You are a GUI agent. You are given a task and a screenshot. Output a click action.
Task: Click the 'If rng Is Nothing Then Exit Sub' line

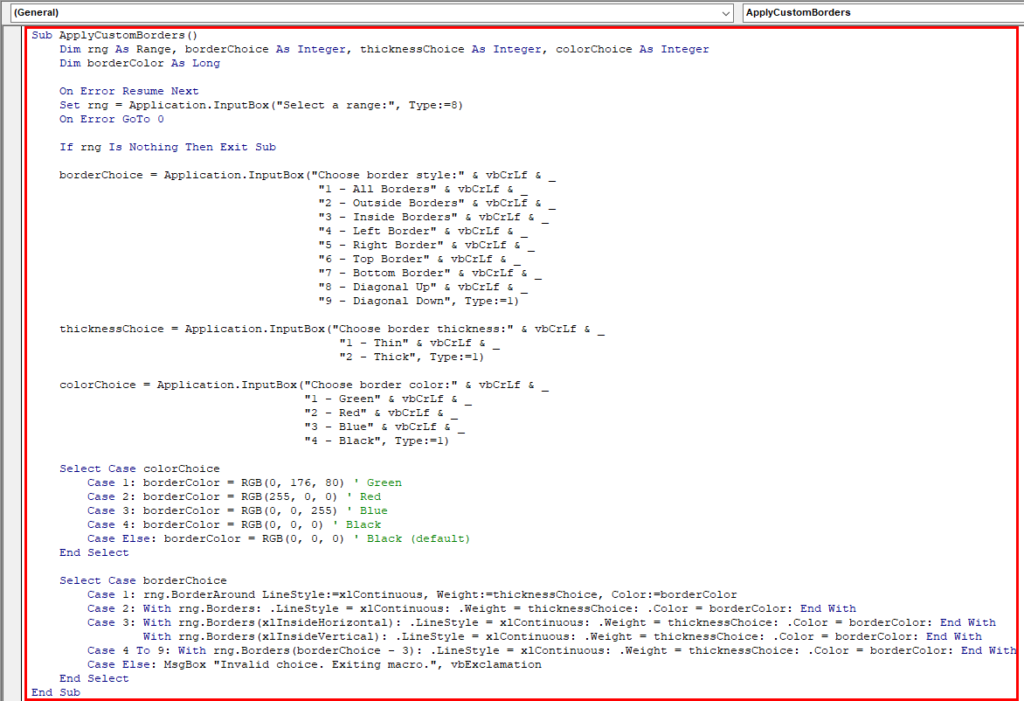click(168, 147)
